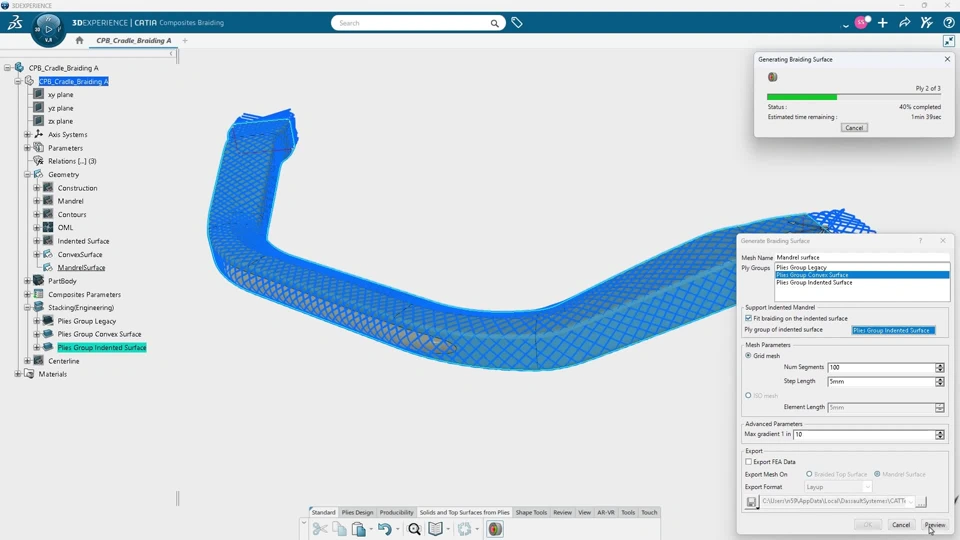Image resolution: width=960 pixels, height=540 pixels.
Task: Expand the Materials tree node
Action: (18, 374)
